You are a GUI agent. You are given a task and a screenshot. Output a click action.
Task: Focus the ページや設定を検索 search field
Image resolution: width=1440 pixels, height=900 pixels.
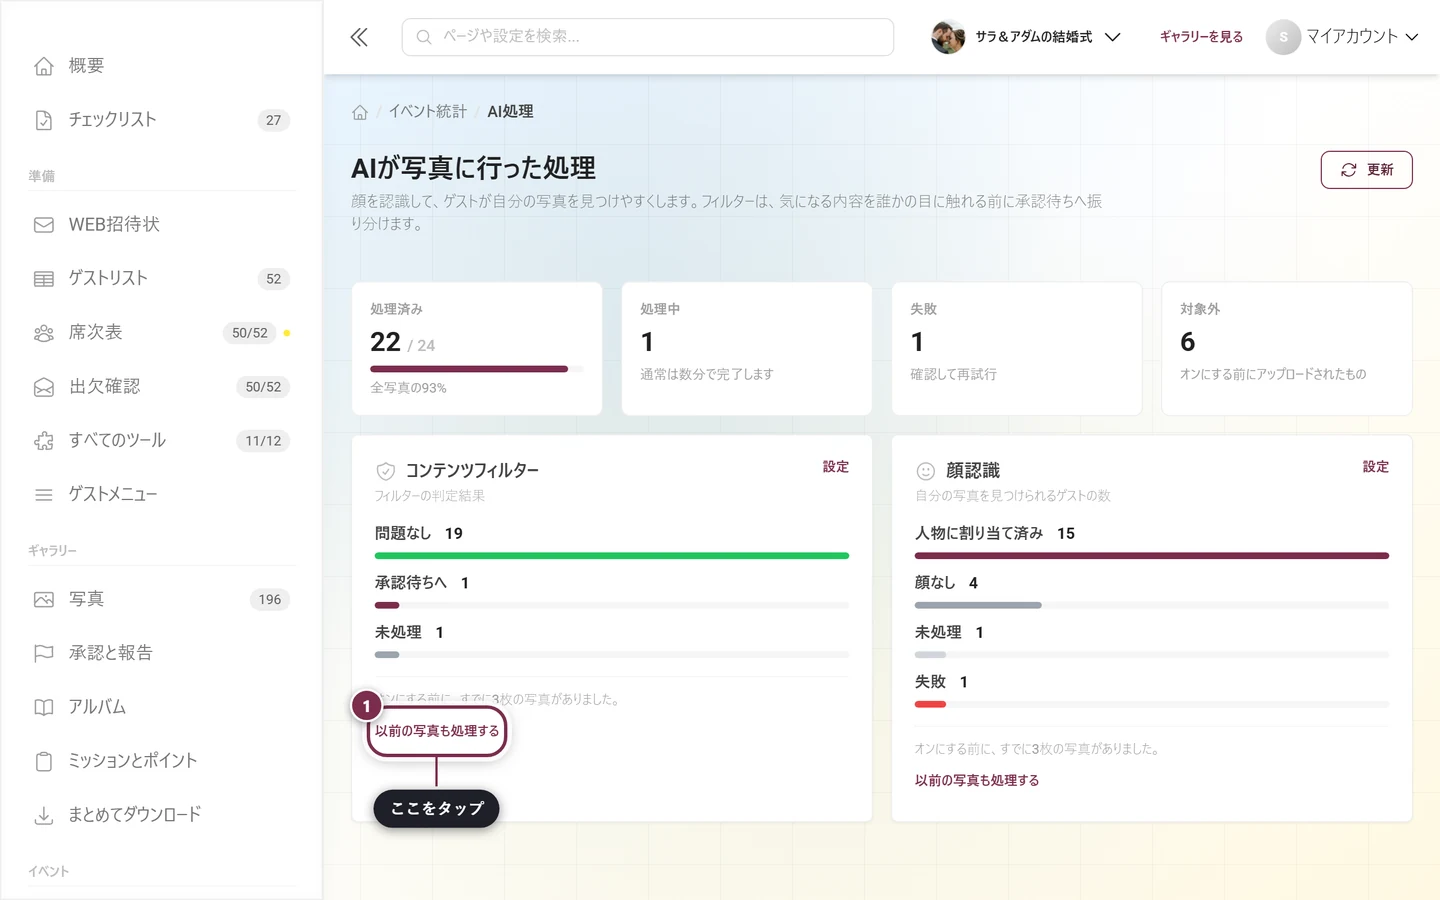648,37
